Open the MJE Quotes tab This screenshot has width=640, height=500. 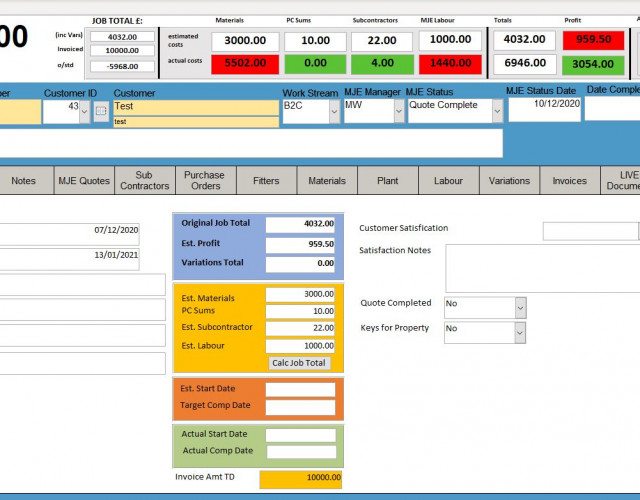coord(84,181)
